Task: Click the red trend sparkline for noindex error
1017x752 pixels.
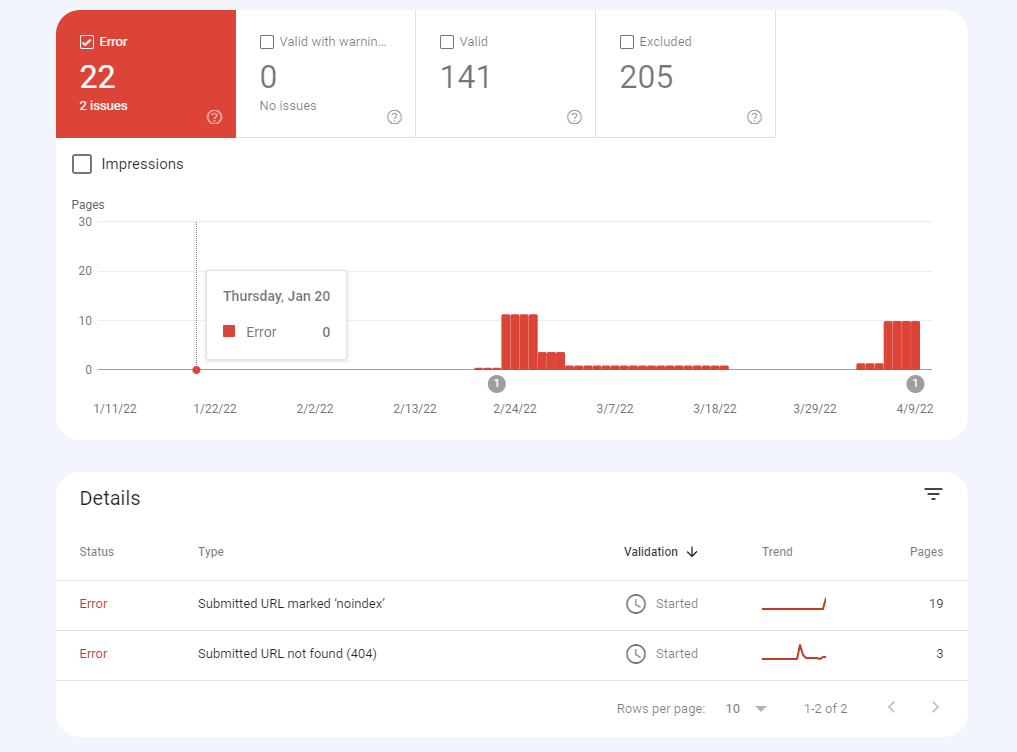Action: pyautogui.click(x=793, y=604)
